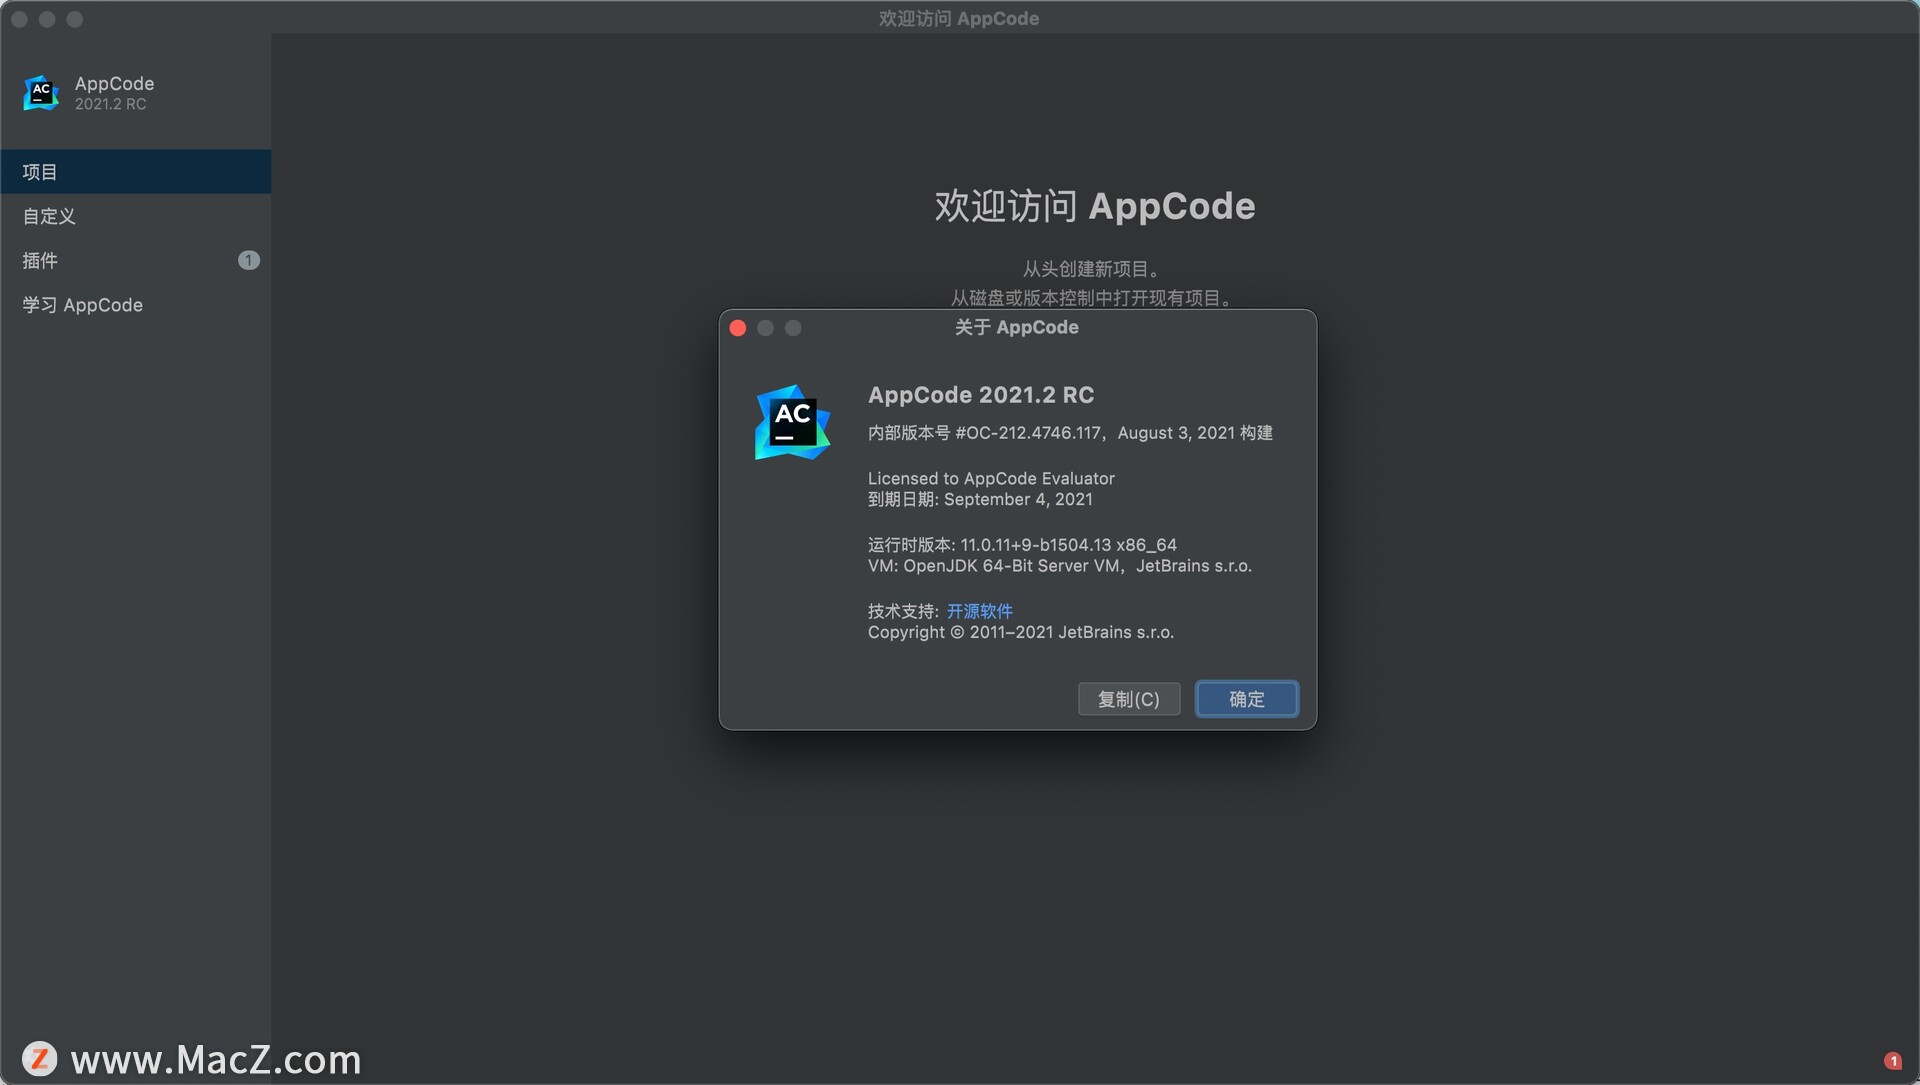Viewport: 1920px width, 1085px height.
Task: Click the 2021.2 RC version label in sidebar
Action: tap(110, 104)
